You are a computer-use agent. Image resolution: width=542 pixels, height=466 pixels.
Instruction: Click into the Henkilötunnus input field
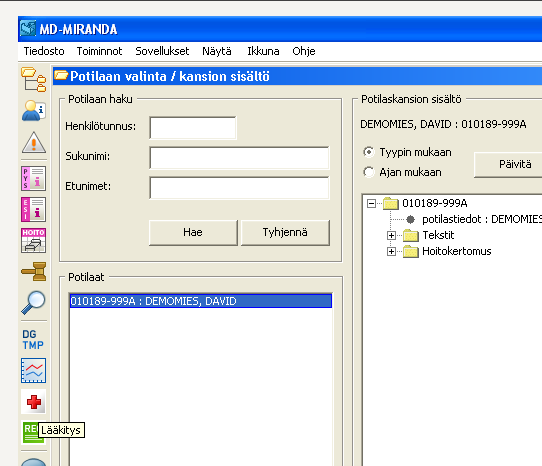click(x=193, y=128)
